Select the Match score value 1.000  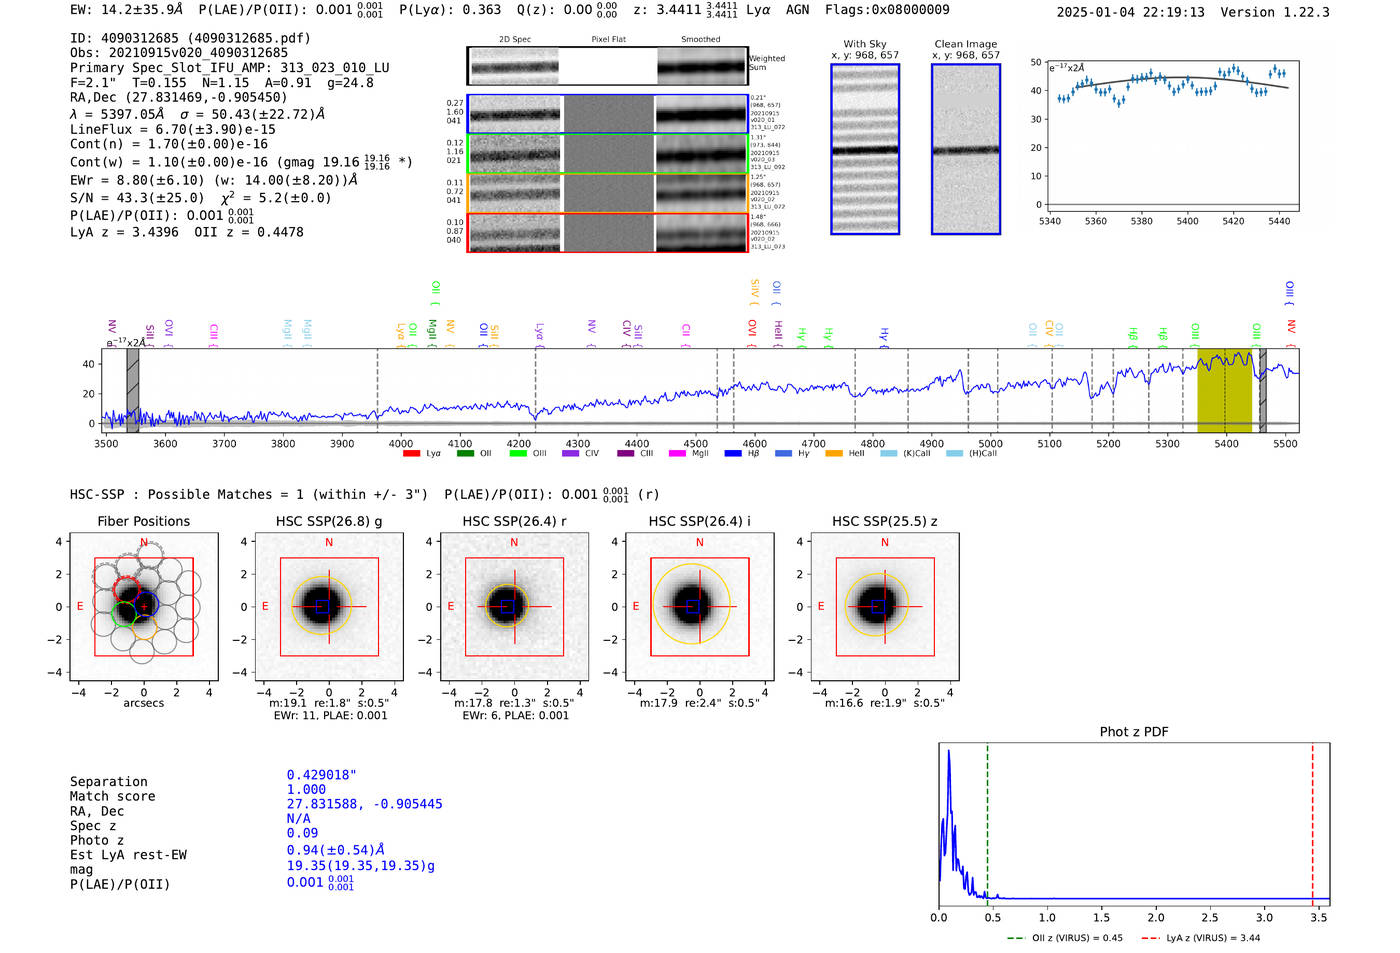(x=306, y=789)
